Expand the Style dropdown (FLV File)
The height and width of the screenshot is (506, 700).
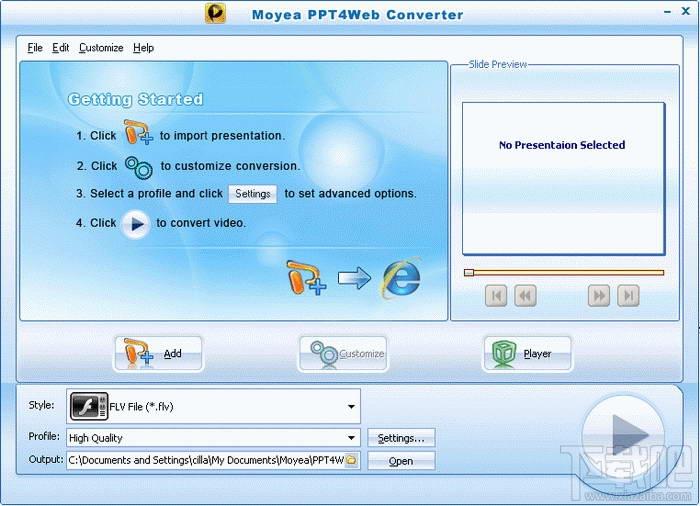pyautogui.click(x=351, y=406)
